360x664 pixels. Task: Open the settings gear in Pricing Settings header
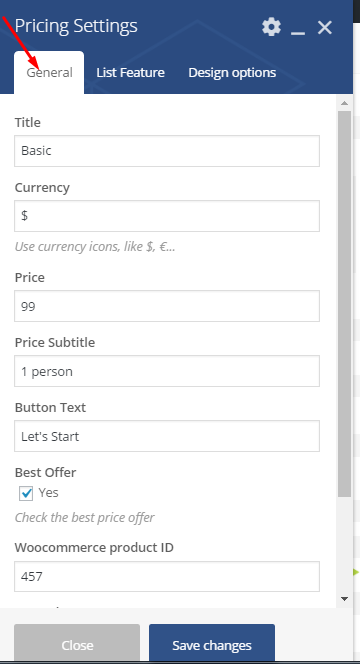click(271, 27)
